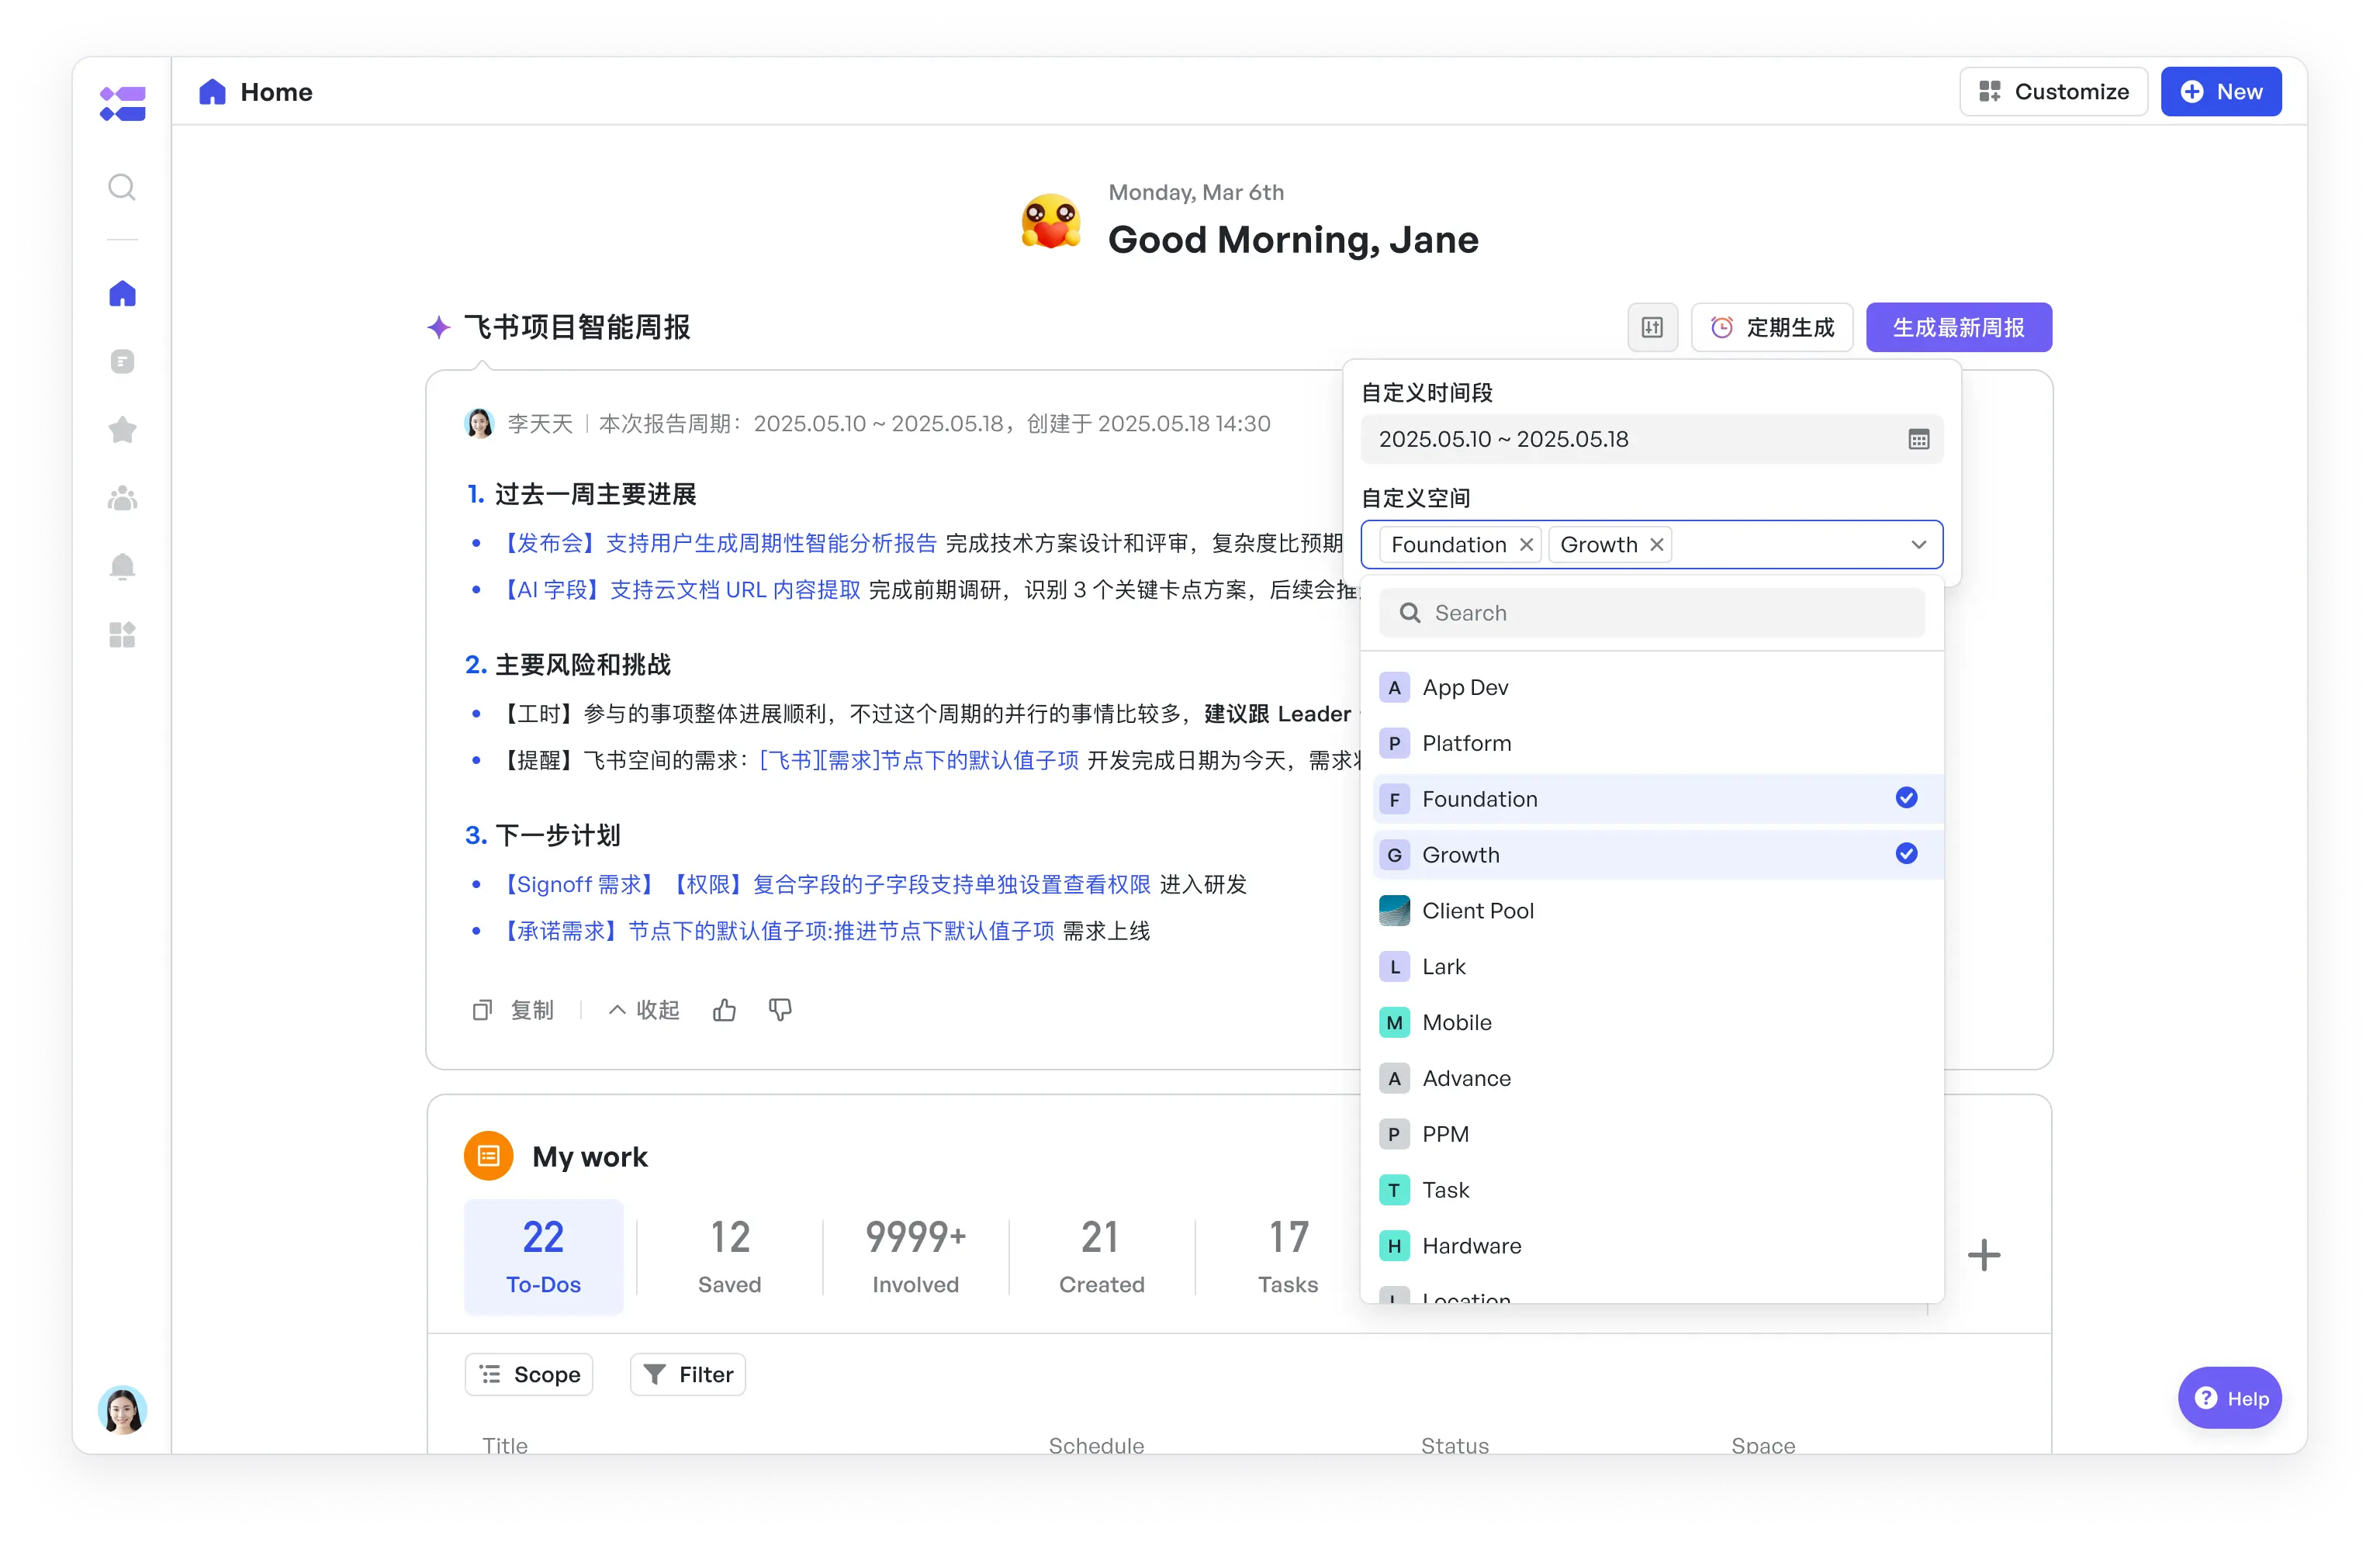This screenshot has width=2380, height=1542.
Task: Switch to the To-Dos tab
Action: coord(543,1256)
